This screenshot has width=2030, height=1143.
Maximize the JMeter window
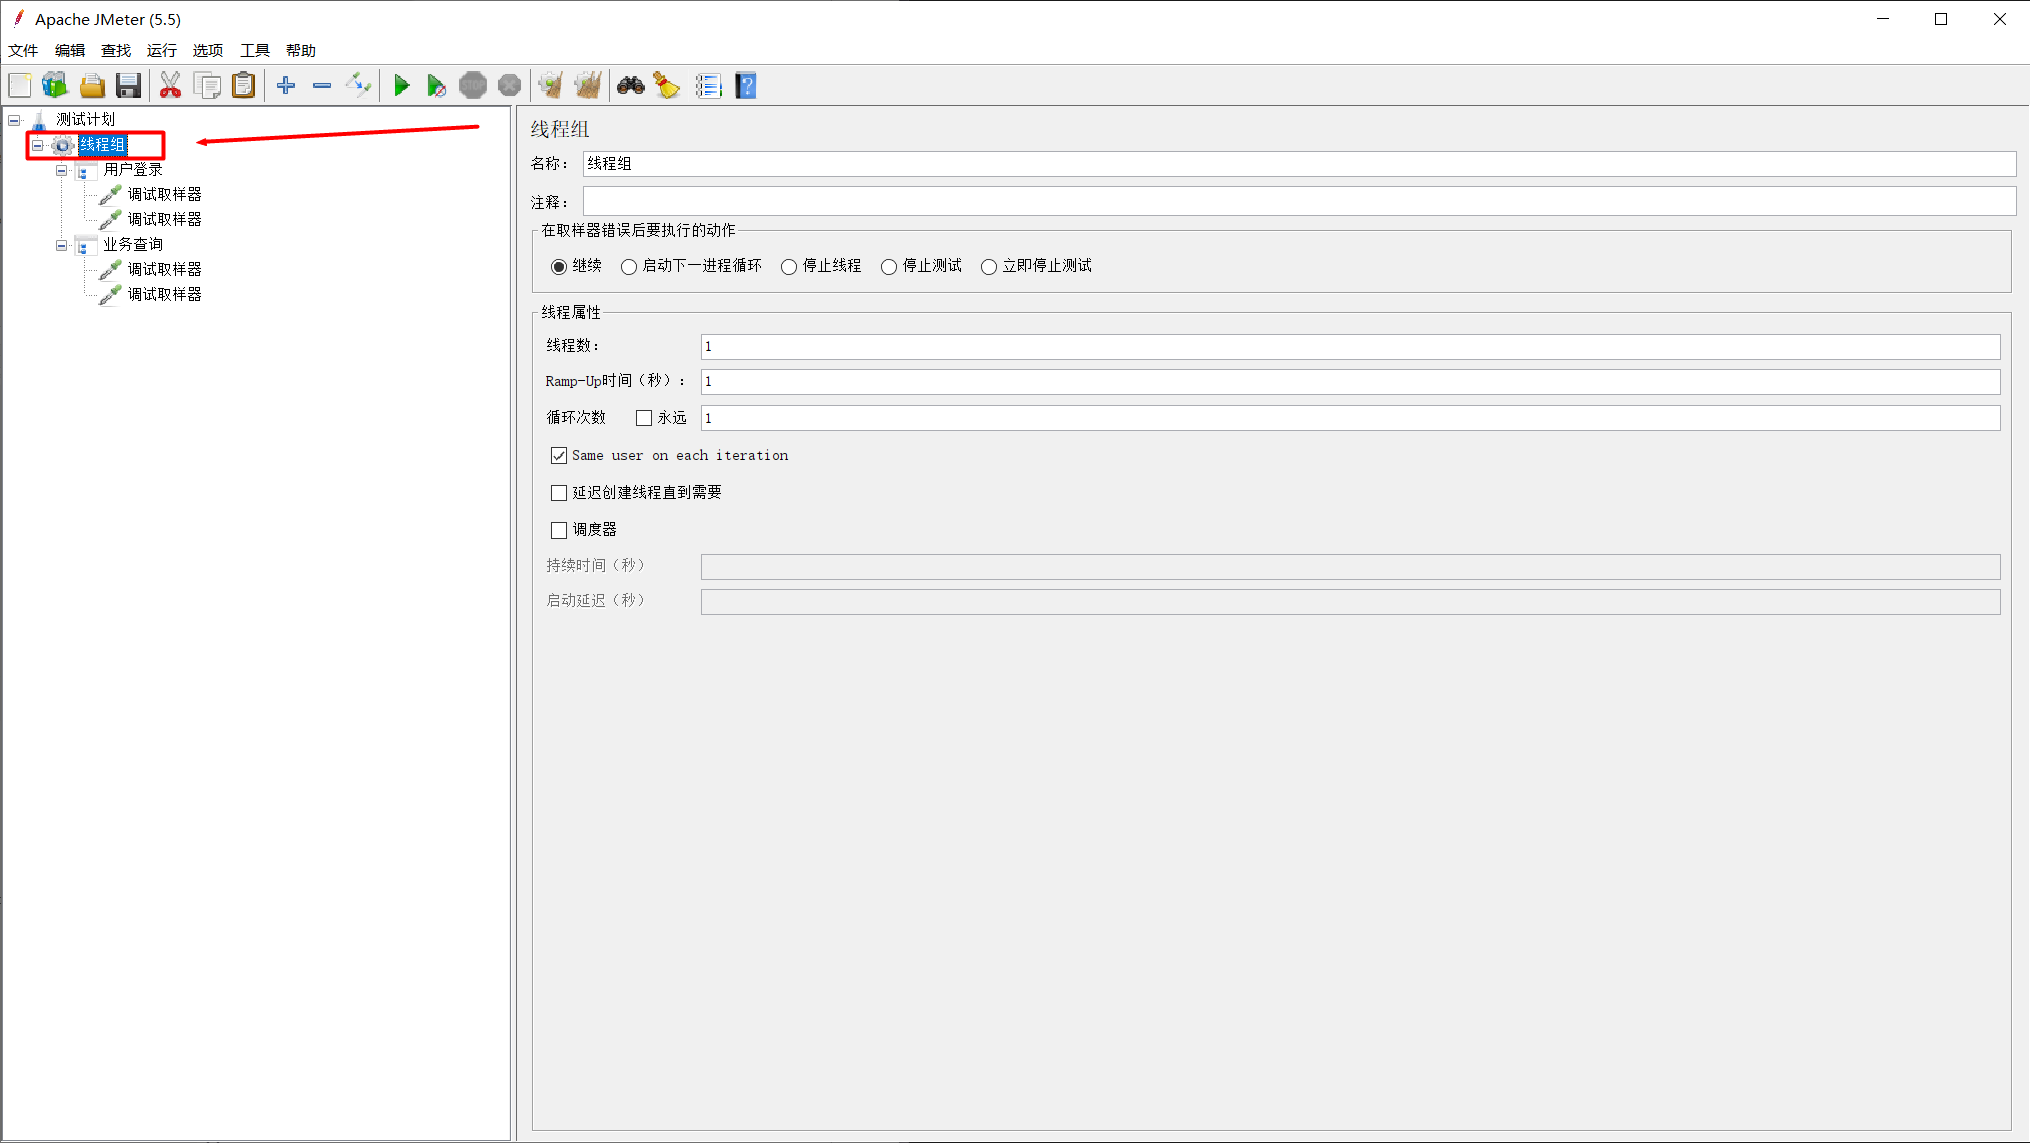pyautogui.click(x=1941, y=19)
